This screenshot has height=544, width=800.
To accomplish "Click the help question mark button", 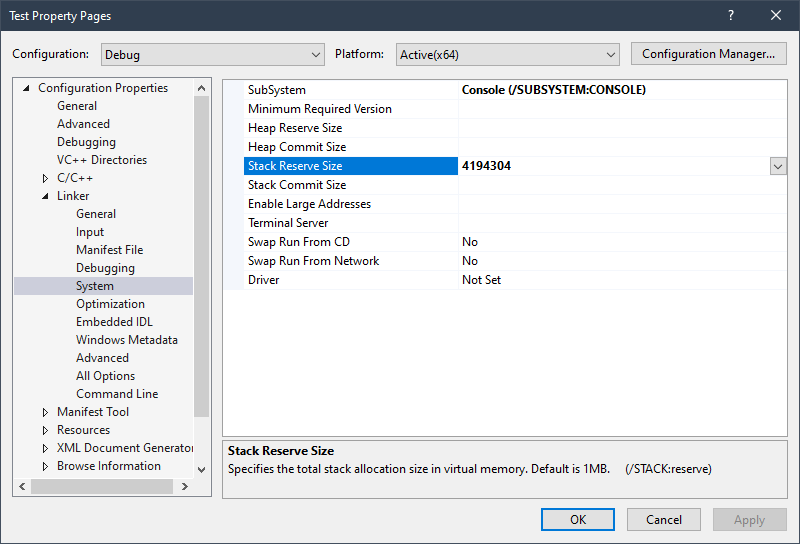I will pos(731,16).
